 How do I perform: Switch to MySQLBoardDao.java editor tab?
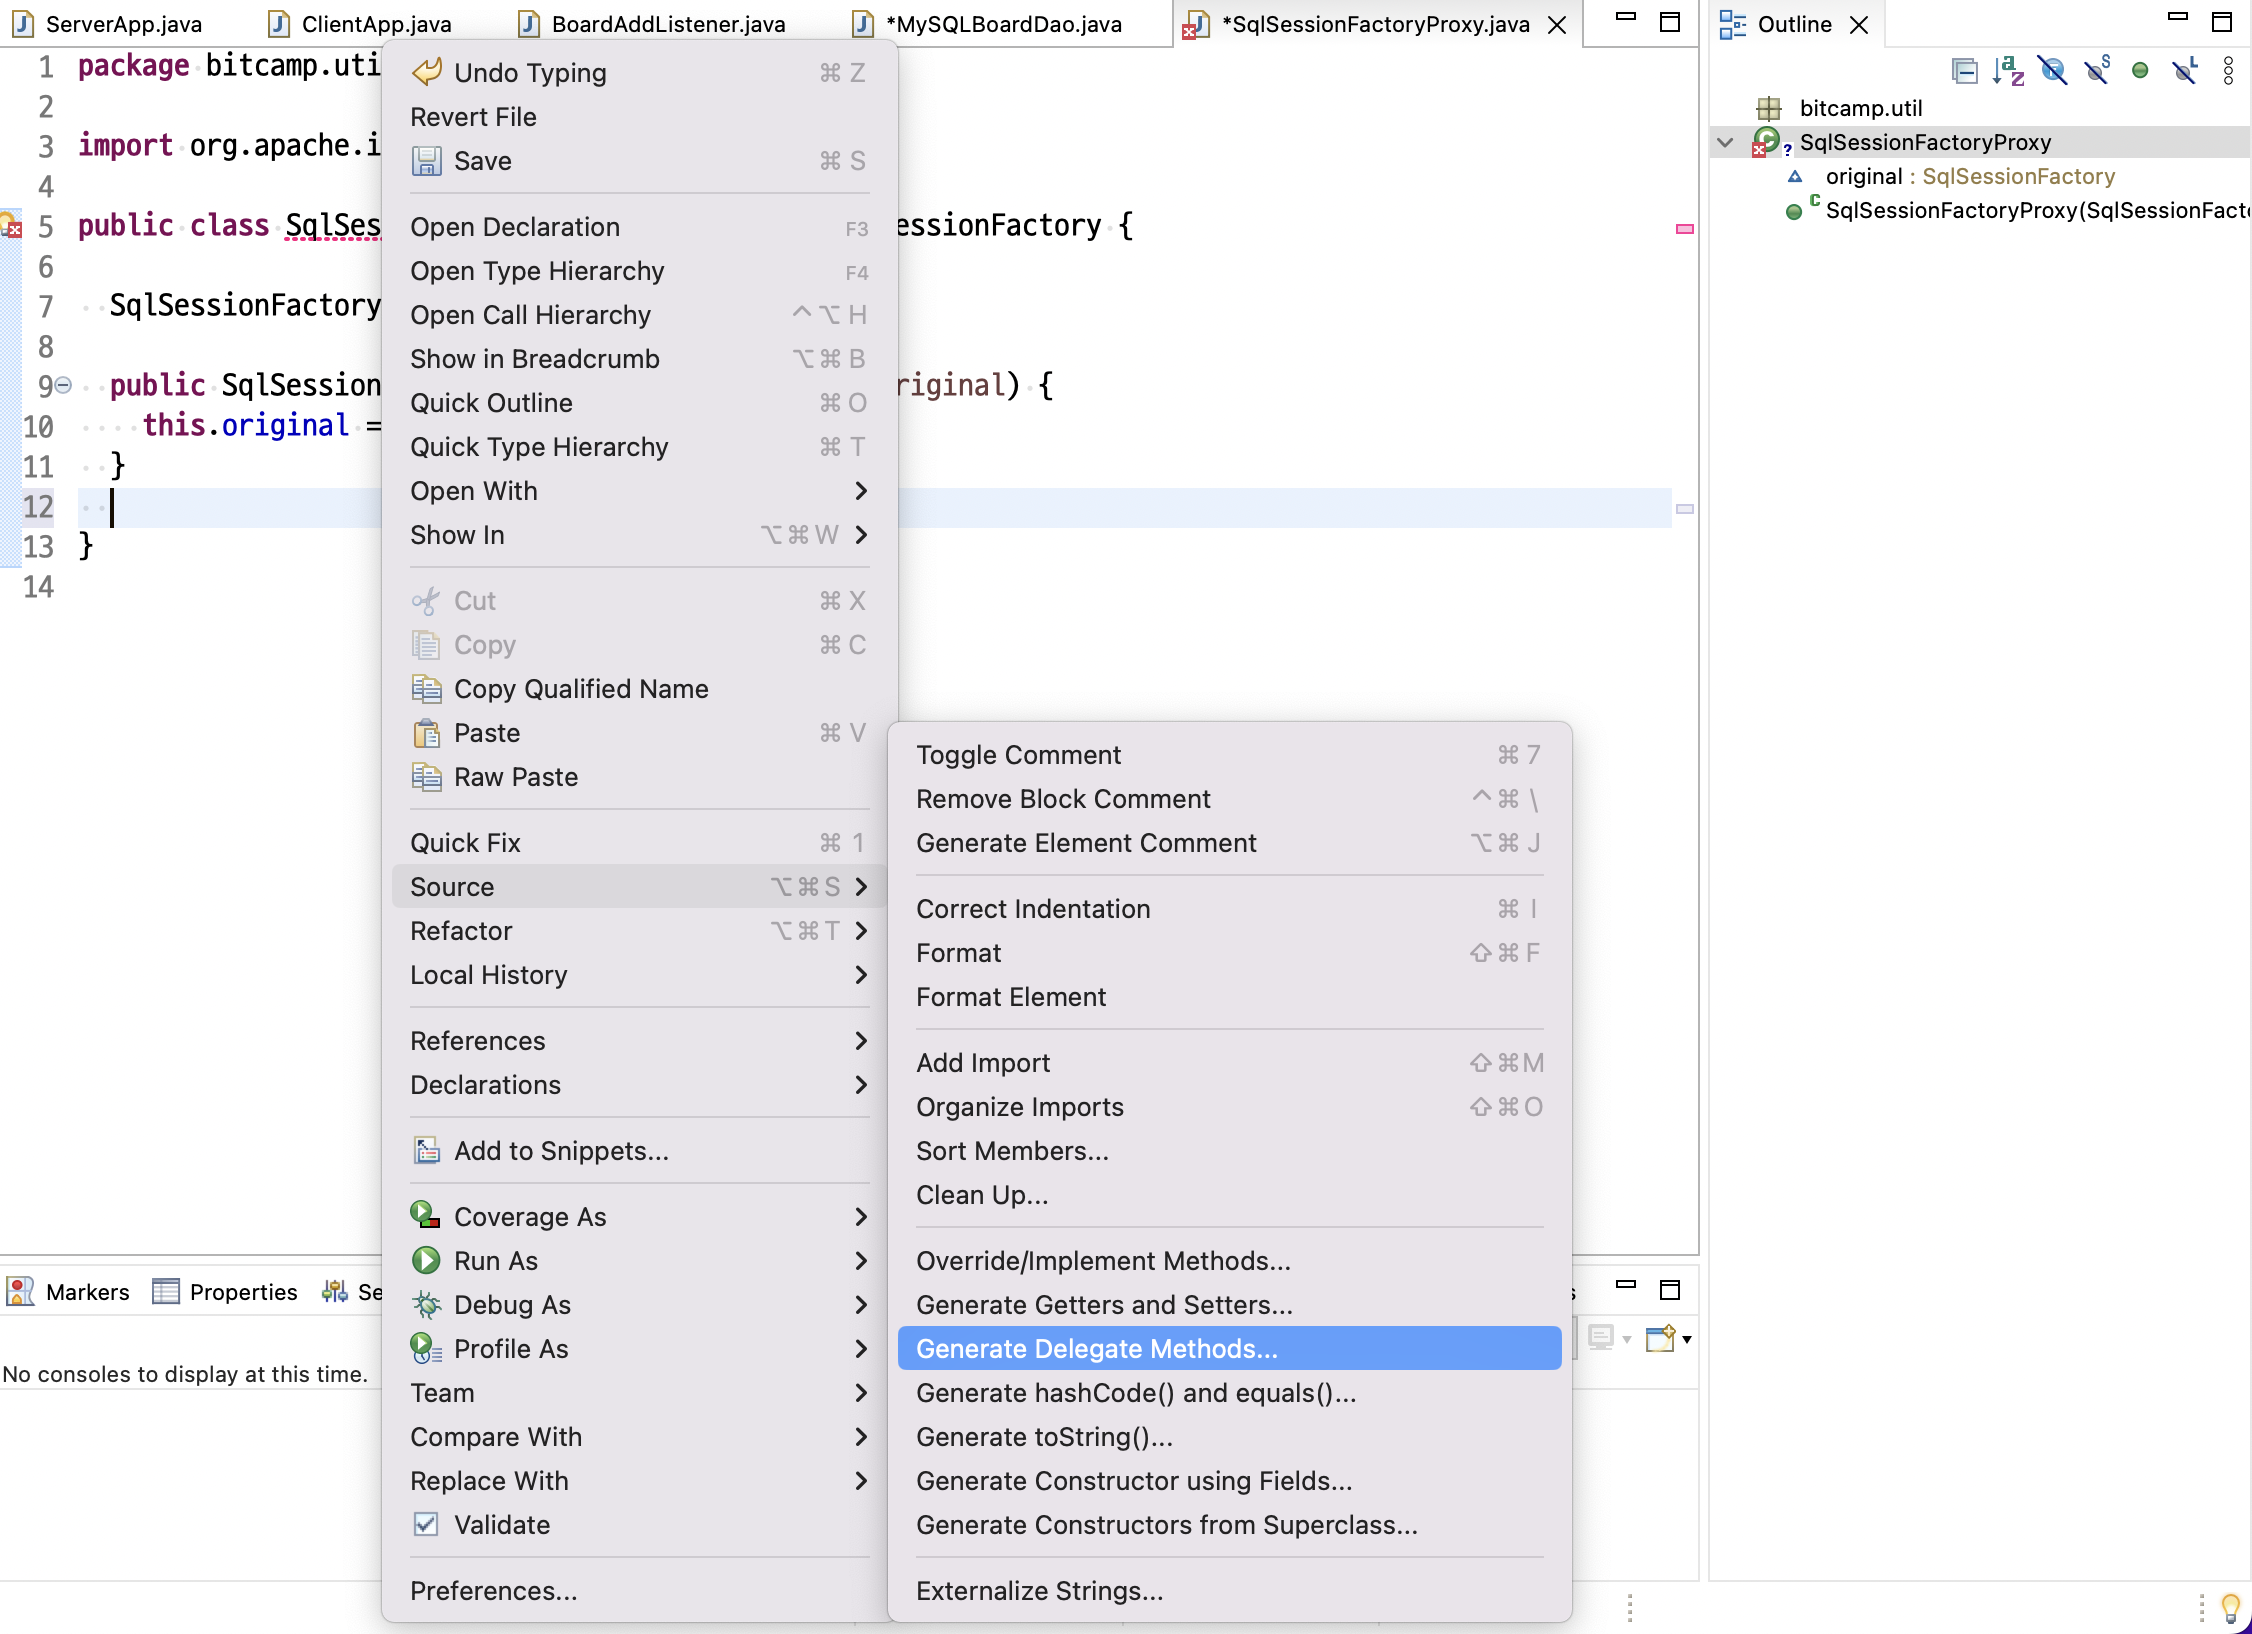tap(1004, 24)
